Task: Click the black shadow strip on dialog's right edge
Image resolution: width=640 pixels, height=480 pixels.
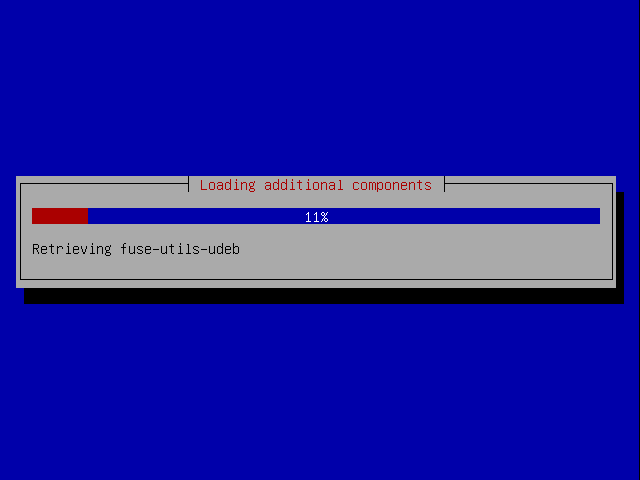Action: pos(620,240)
